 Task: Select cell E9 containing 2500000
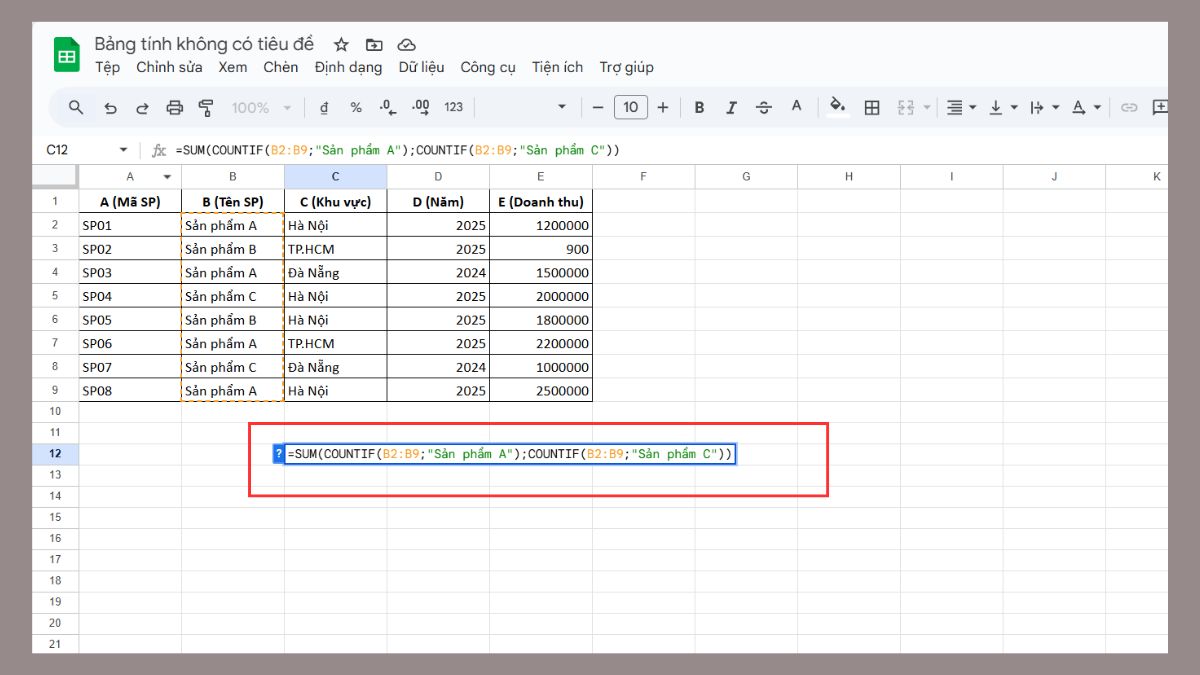click(x=540, y=391)
